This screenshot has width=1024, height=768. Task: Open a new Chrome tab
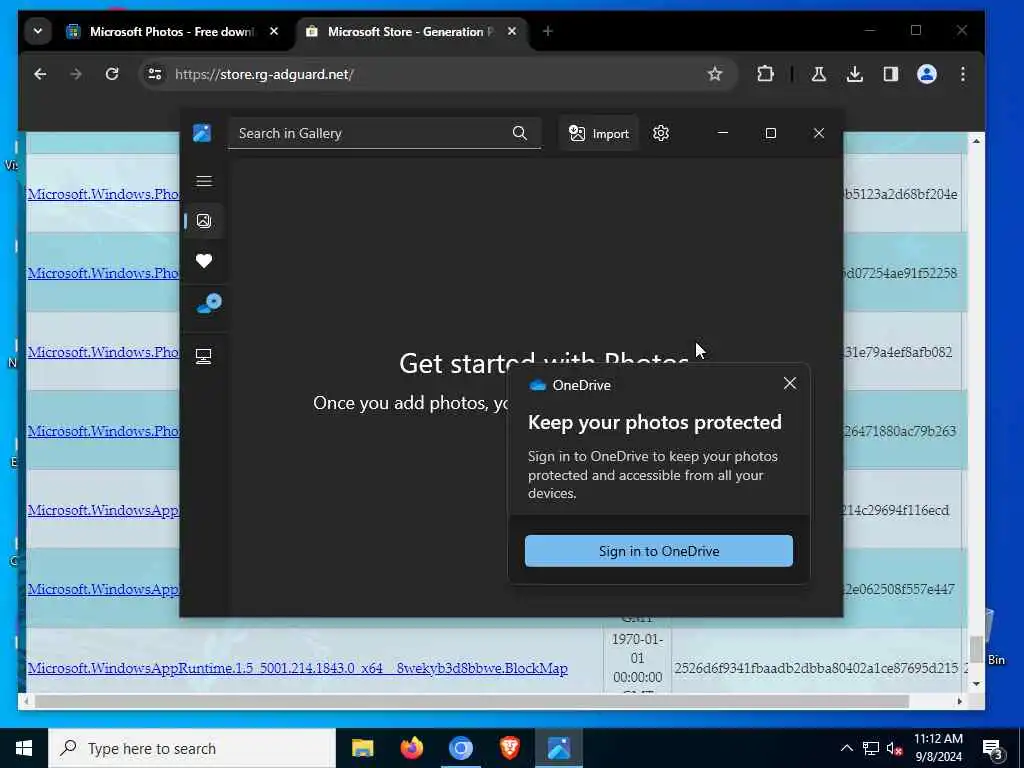pyautogui.click(x=547, y=31)
